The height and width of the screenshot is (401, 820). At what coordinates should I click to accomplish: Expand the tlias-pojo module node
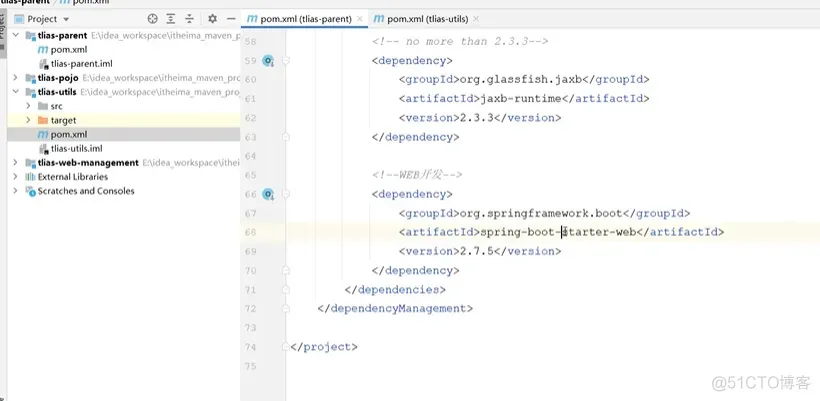tap(16, 78)
